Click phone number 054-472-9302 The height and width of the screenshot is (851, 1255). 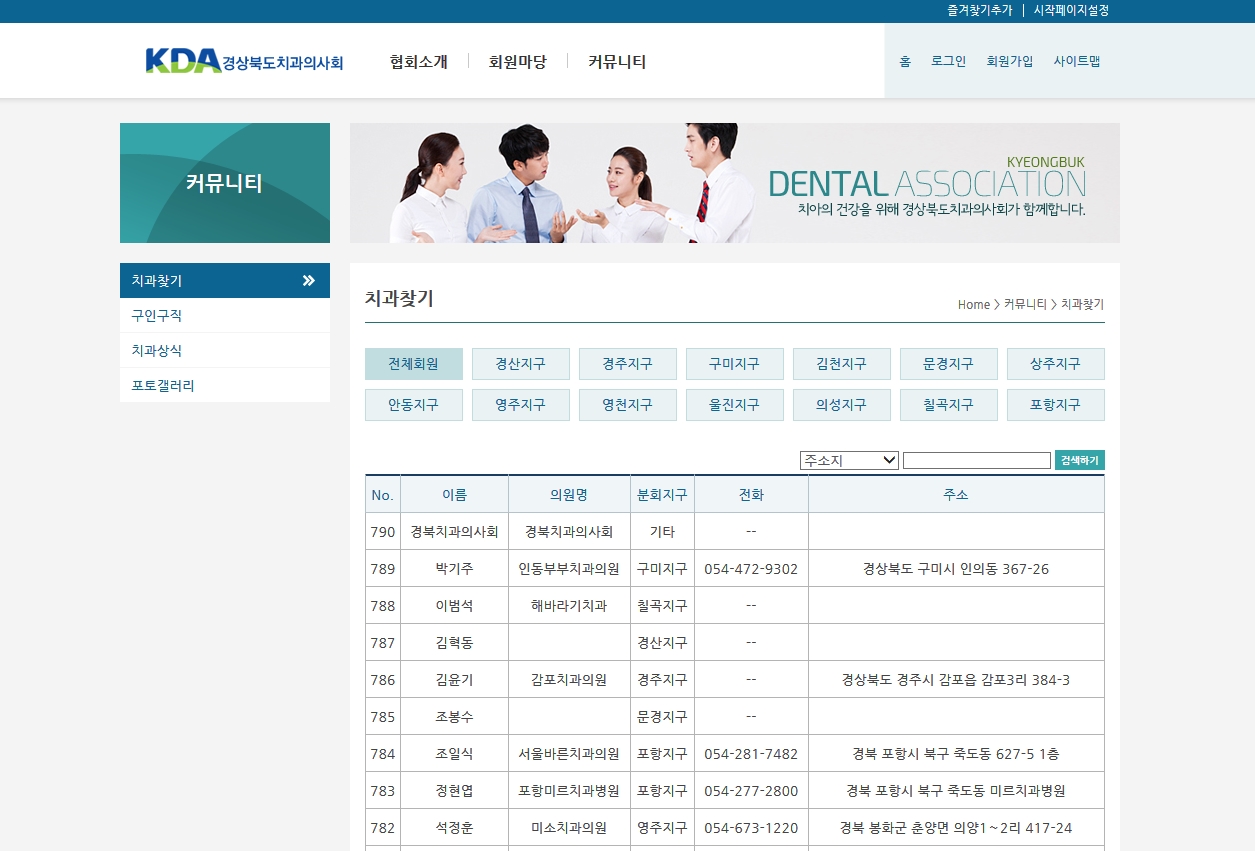pos(751,569)
